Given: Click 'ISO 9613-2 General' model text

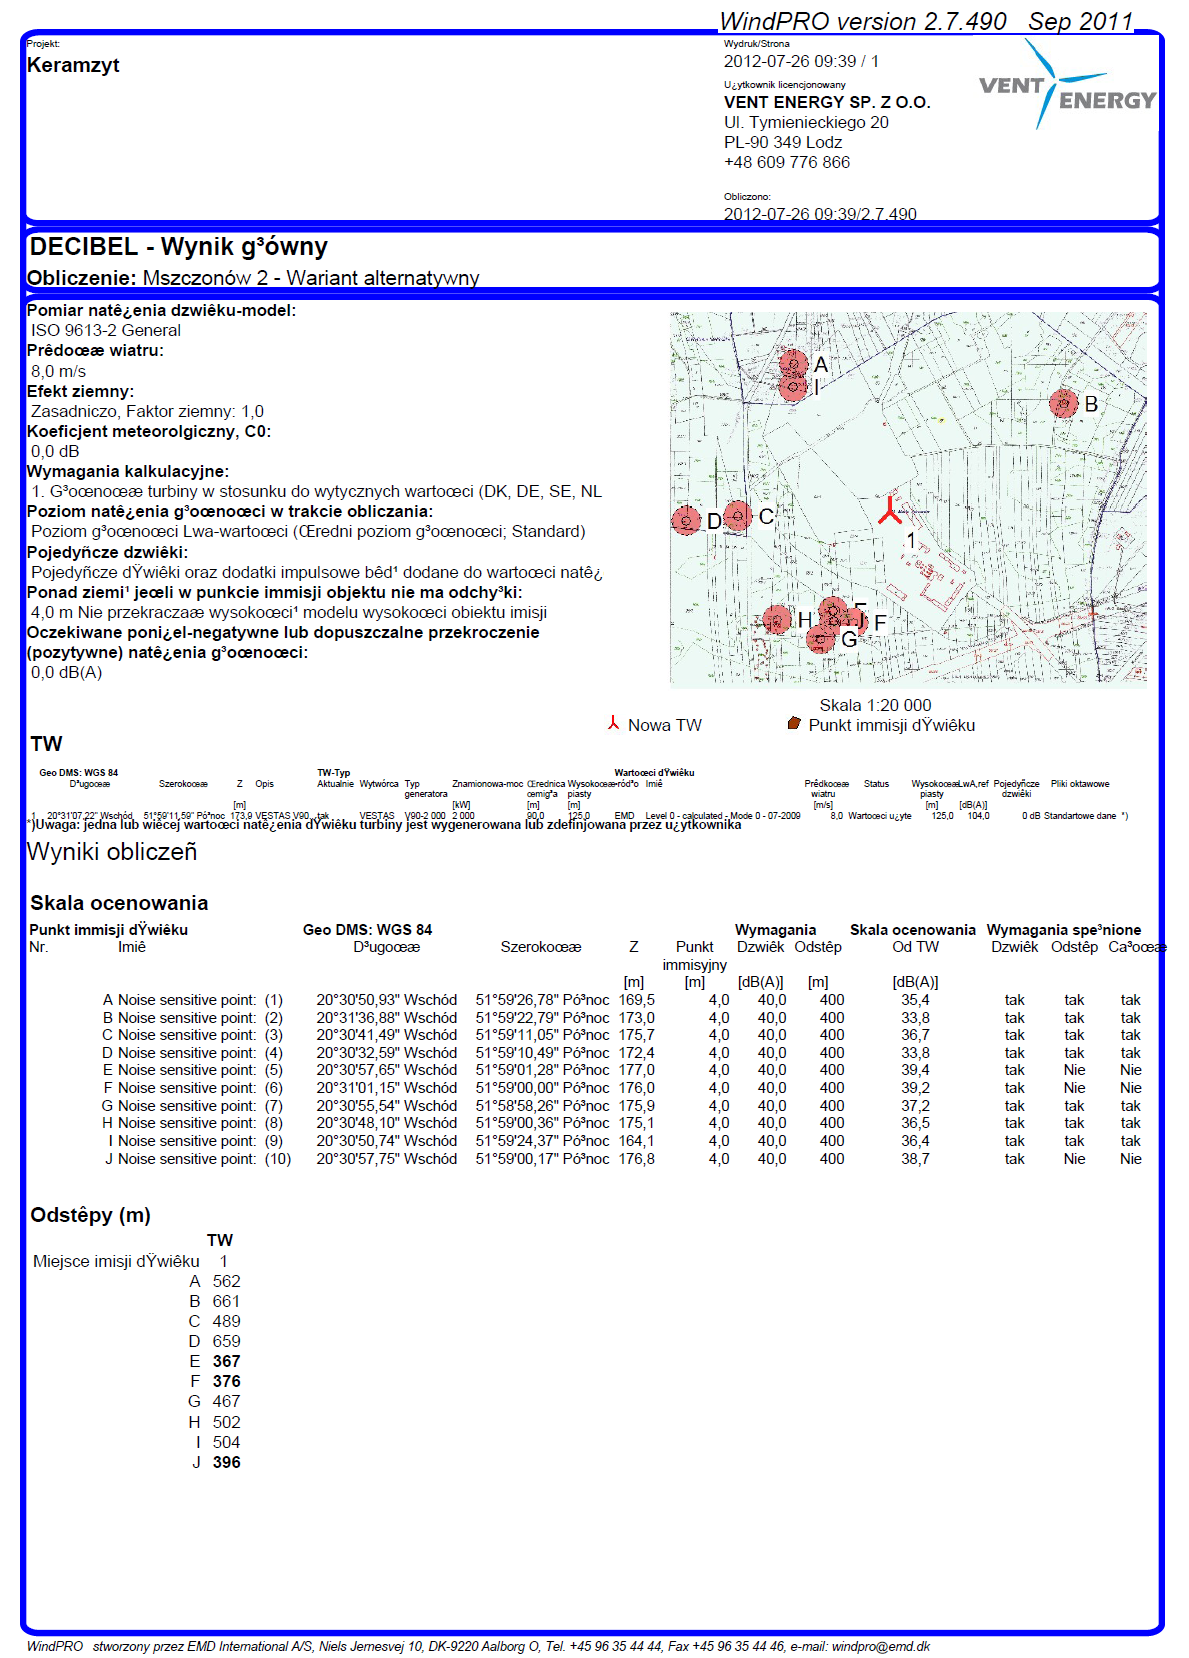Looking at the screenshot, I should (x=106, y=330).
